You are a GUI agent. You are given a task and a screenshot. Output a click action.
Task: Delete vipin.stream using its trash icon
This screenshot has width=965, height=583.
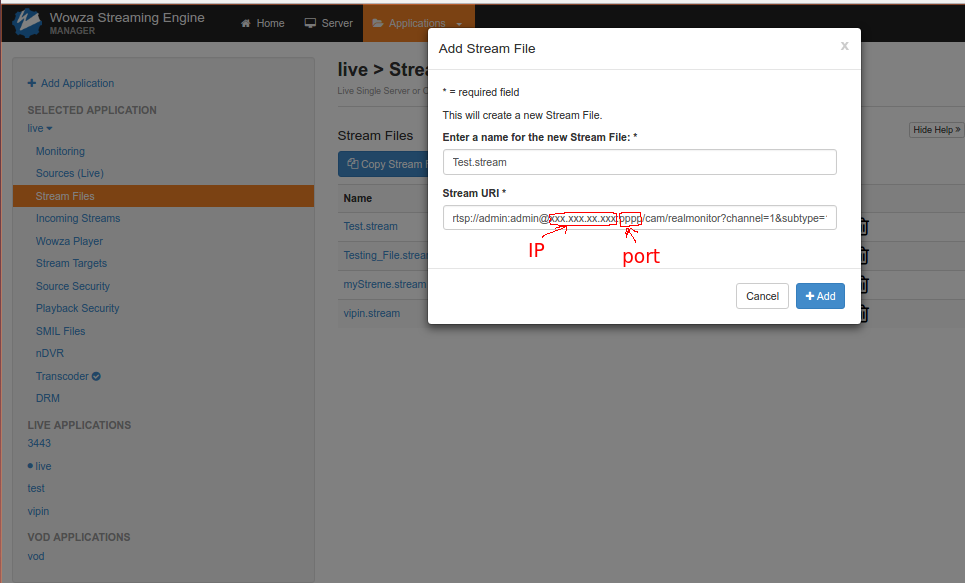(x=863, y=313)
